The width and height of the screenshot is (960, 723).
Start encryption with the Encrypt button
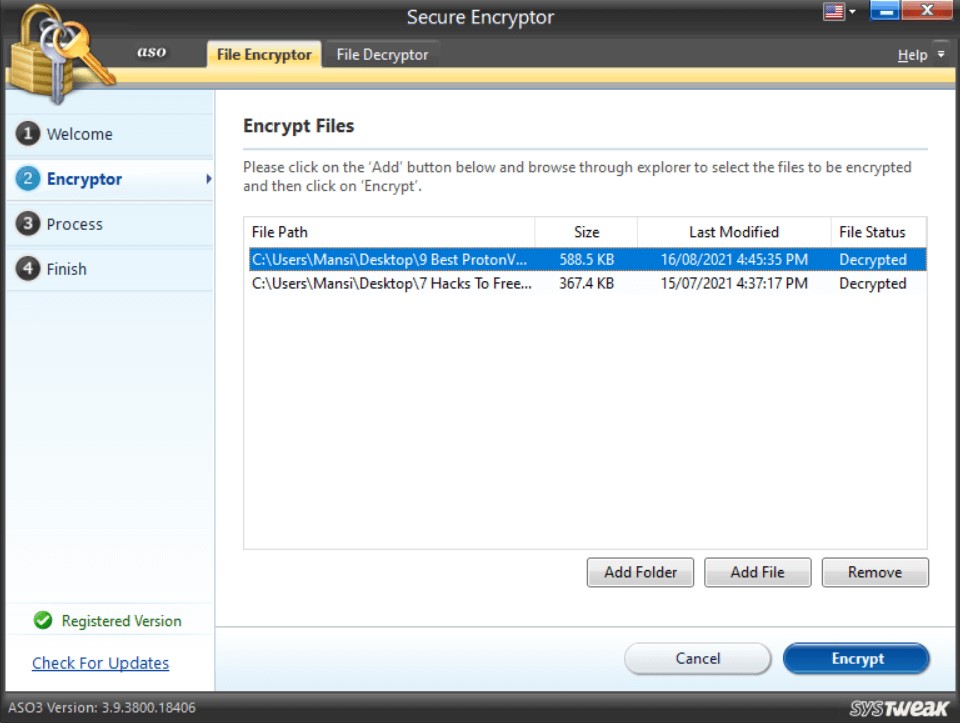(856, 658)
